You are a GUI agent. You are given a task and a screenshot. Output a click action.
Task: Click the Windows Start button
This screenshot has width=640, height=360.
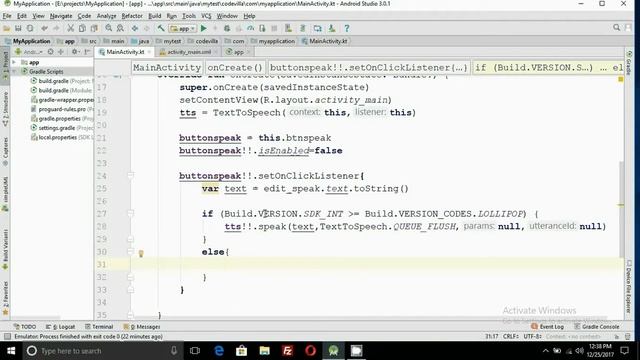pyautogui.click(x=11, y=351)
